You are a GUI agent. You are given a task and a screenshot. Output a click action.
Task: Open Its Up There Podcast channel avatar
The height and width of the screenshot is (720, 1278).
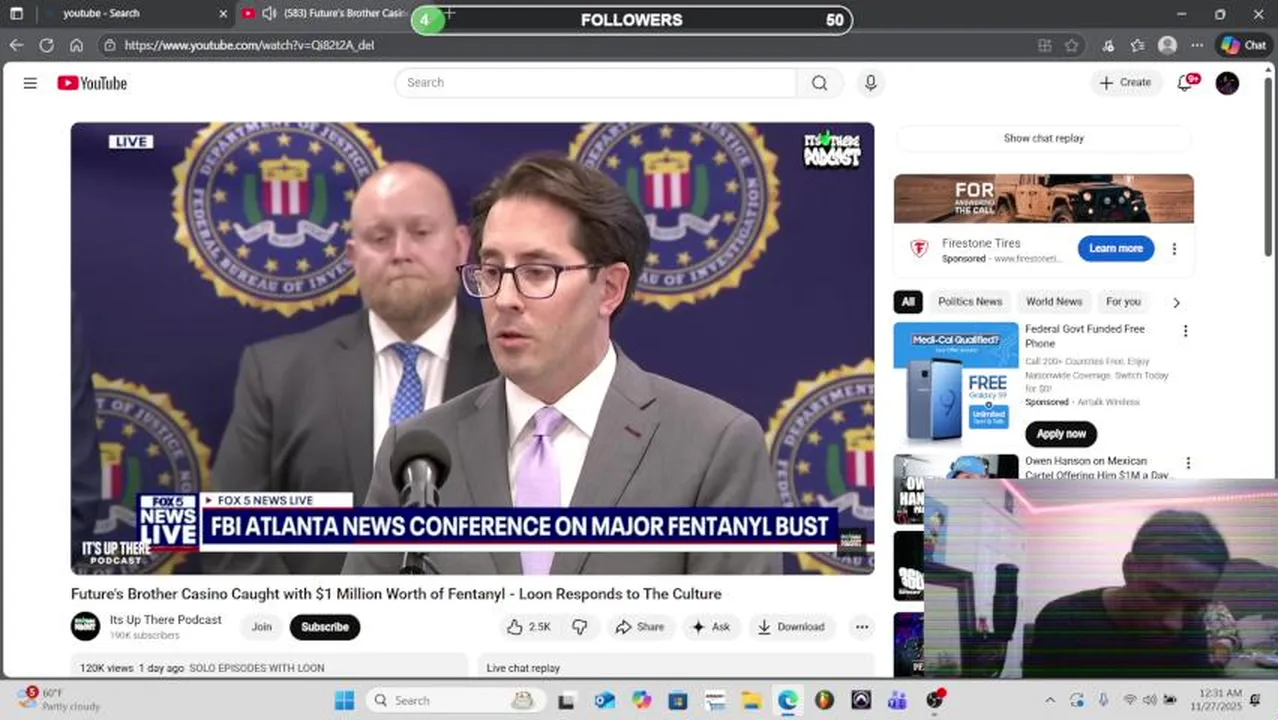(85, 627)
